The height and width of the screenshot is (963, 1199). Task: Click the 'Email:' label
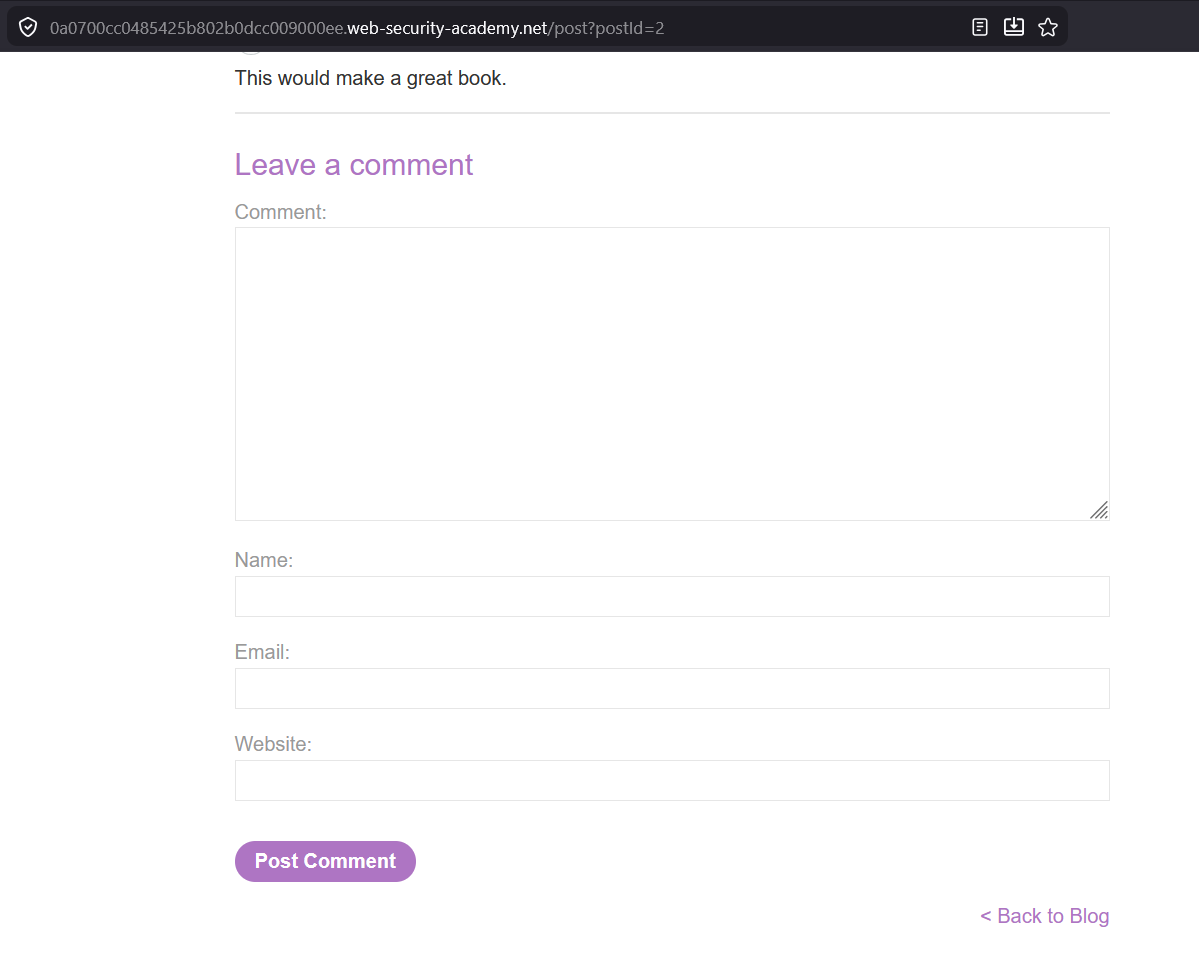[x=262, y=652]
